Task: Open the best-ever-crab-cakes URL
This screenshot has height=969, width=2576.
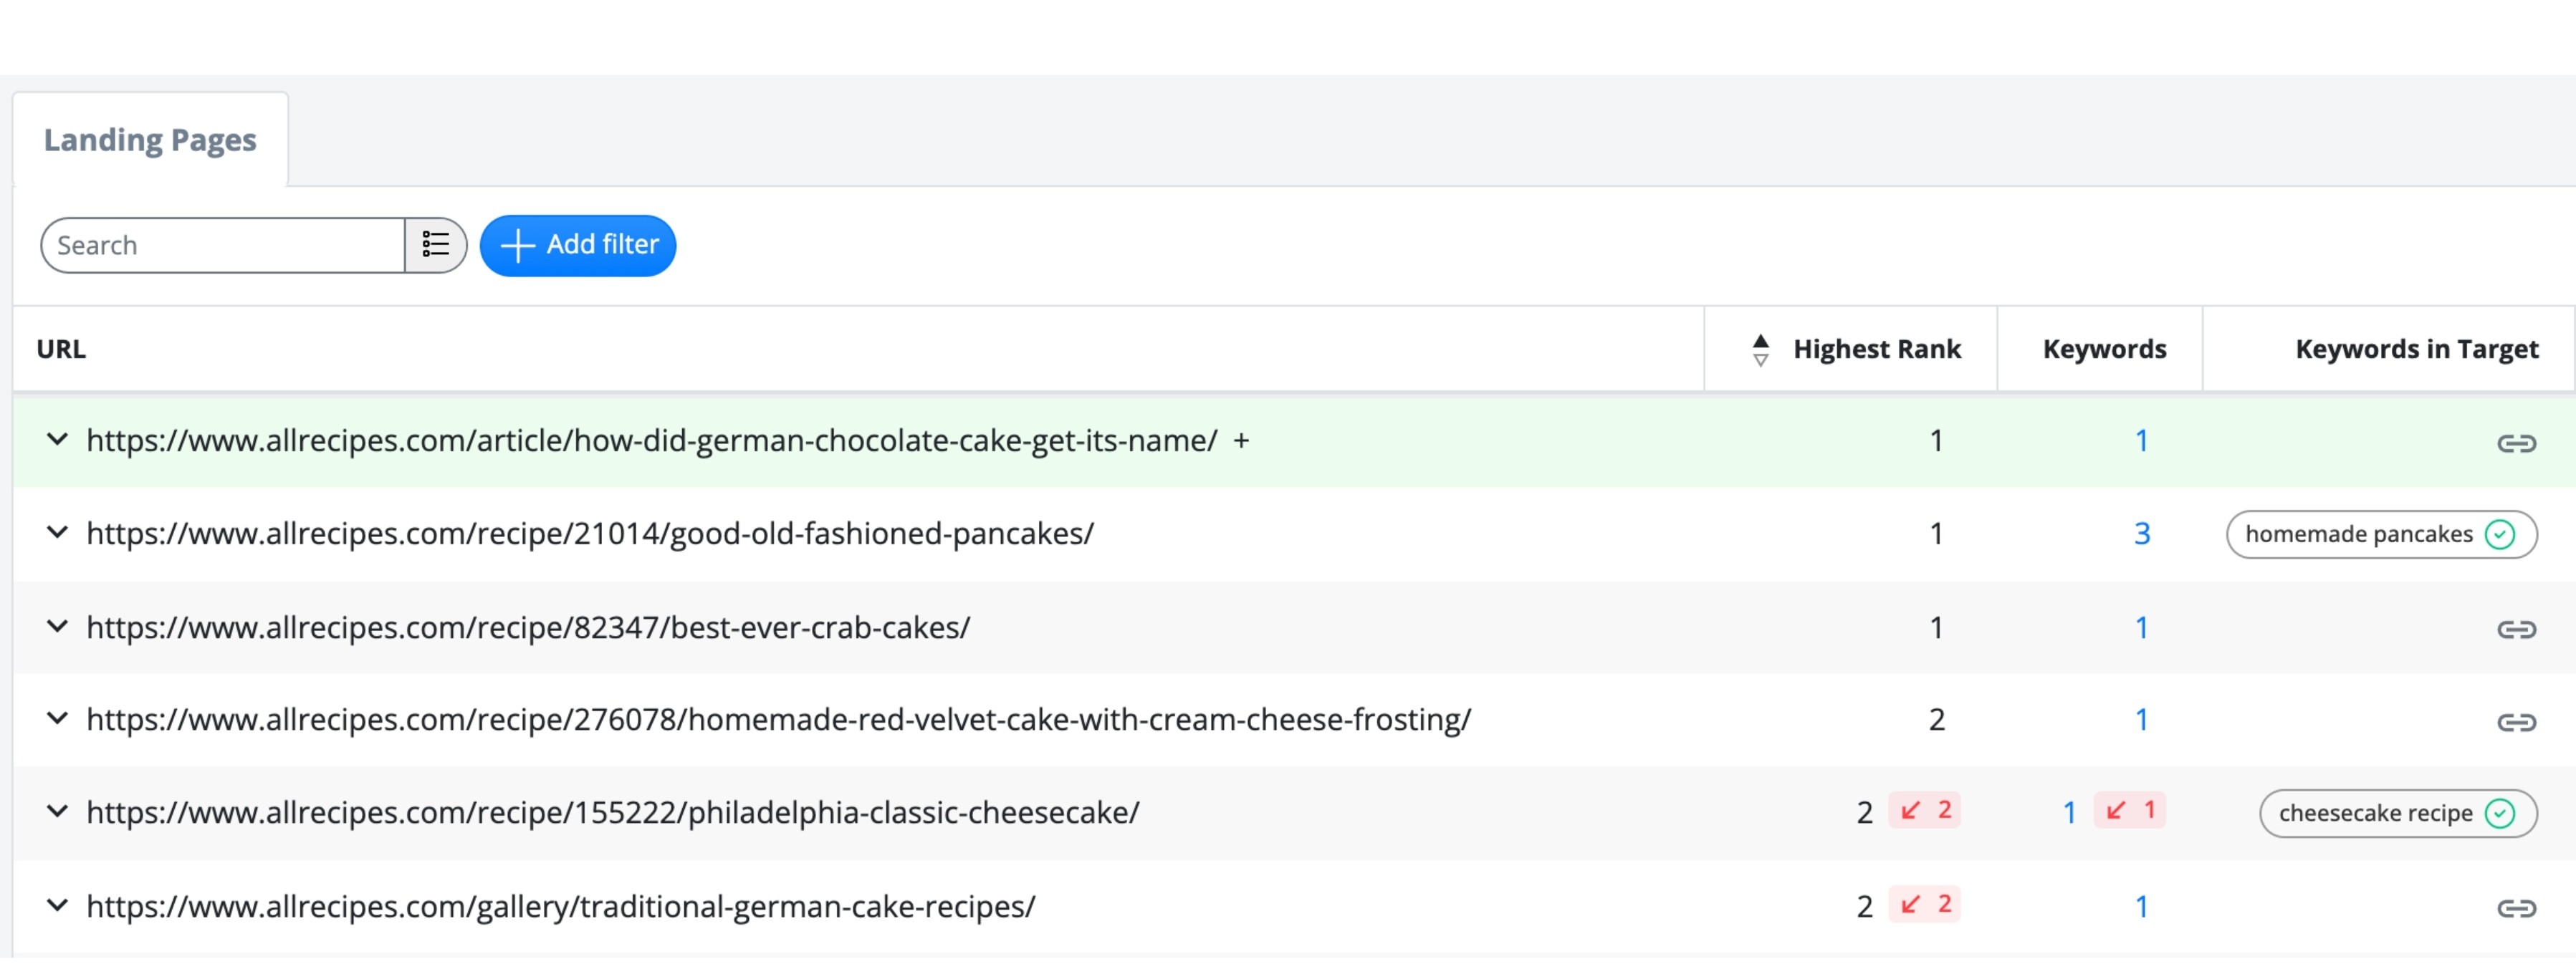Action: [528, 628]
